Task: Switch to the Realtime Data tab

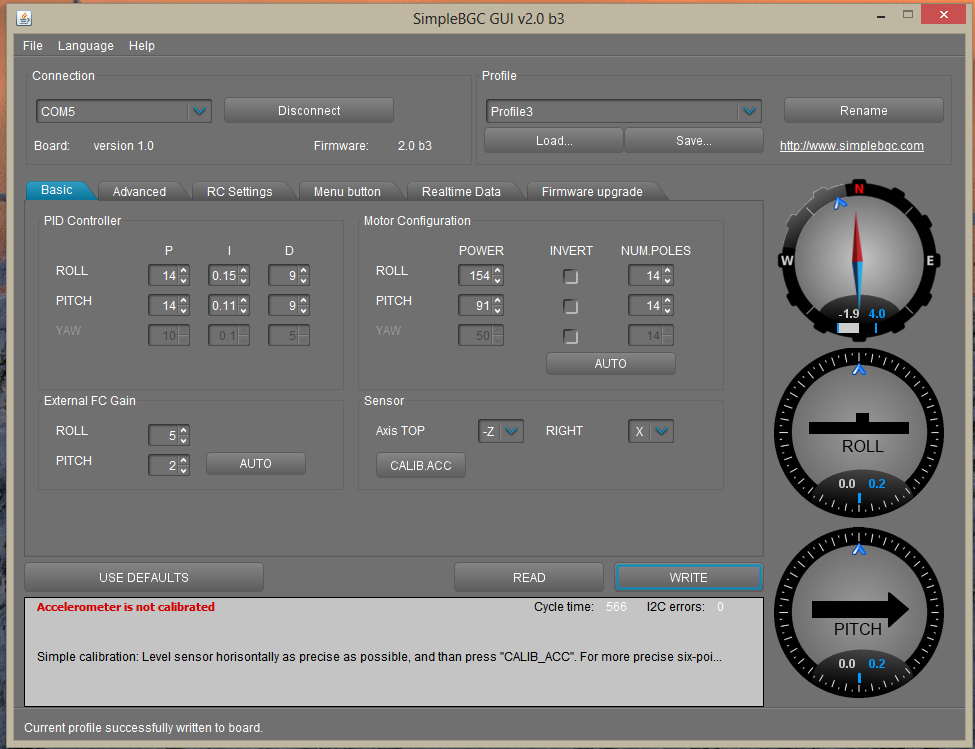Action: 461,191
